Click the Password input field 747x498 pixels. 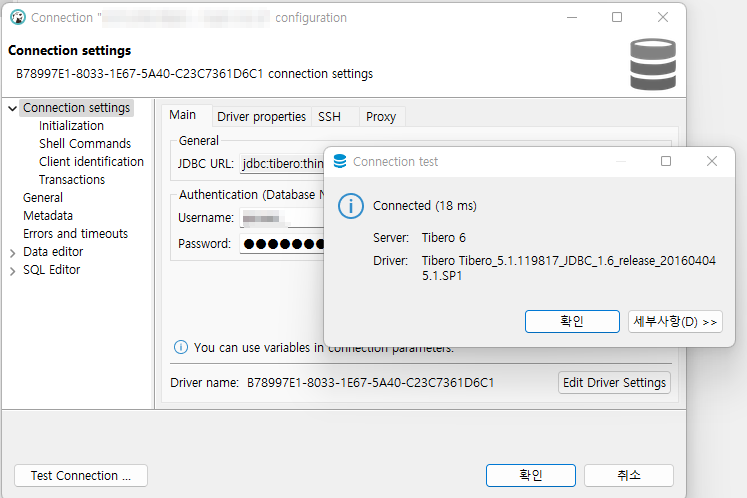(x=282, y=244)
